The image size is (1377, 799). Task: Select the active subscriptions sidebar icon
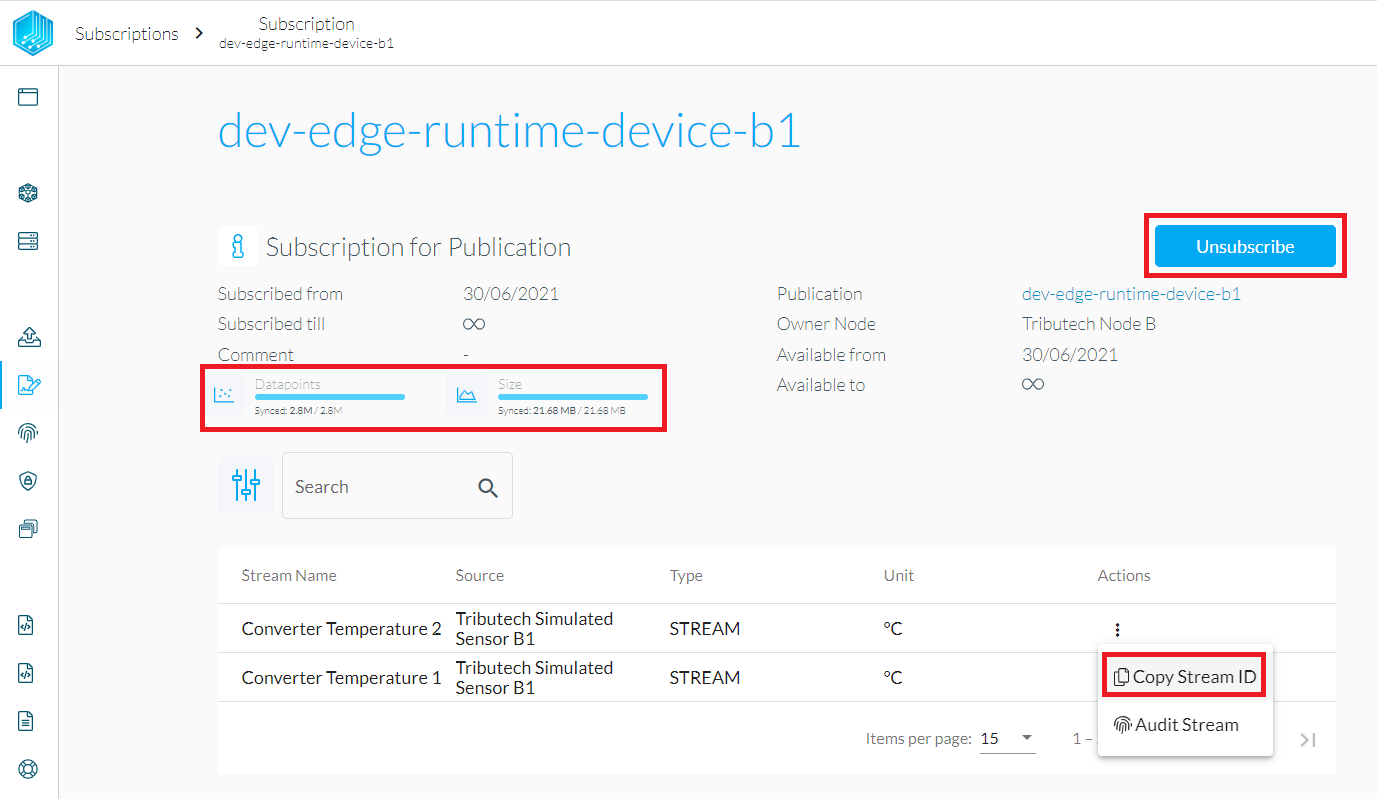coord(28,385)
